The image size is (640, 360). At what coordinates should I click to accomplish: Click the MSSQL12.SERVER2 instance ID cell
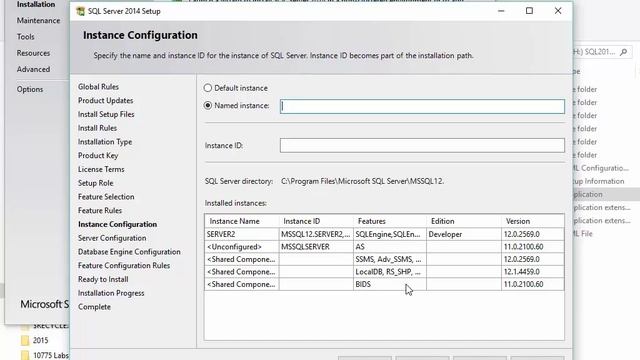(316, 234)
